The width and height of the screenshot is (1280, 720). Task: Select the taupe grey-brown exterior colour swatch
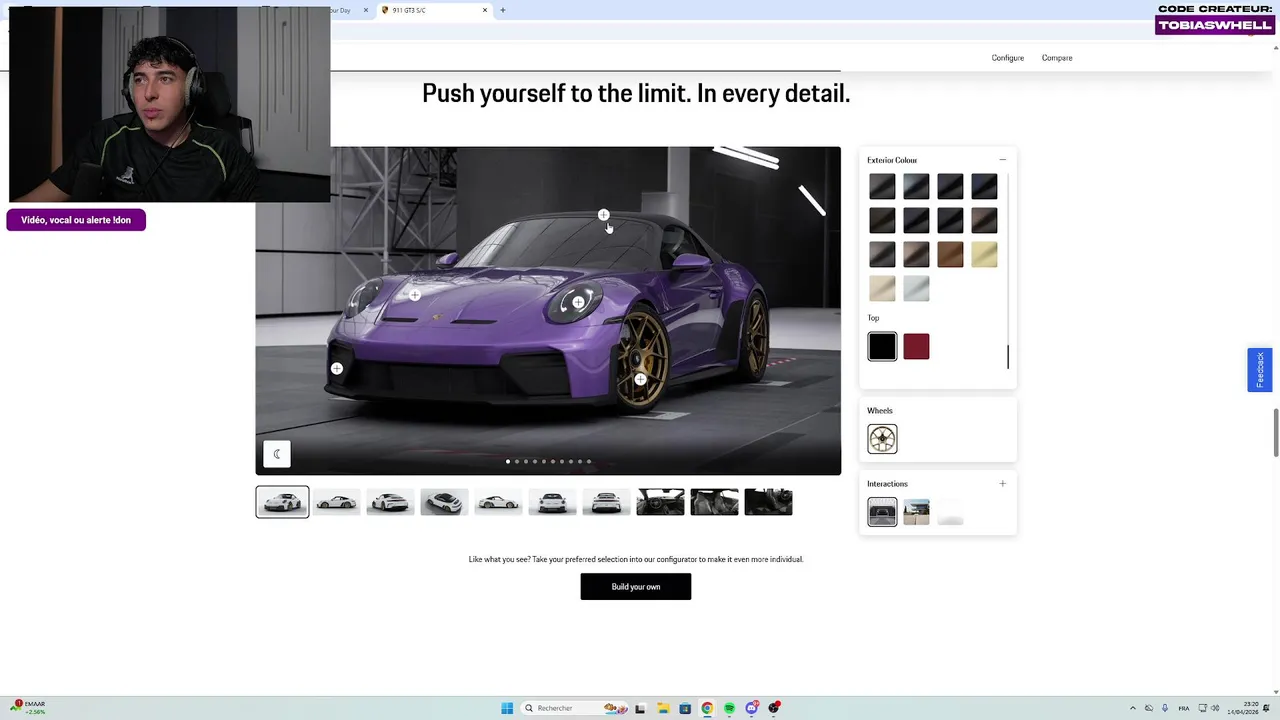click(916, 254)
